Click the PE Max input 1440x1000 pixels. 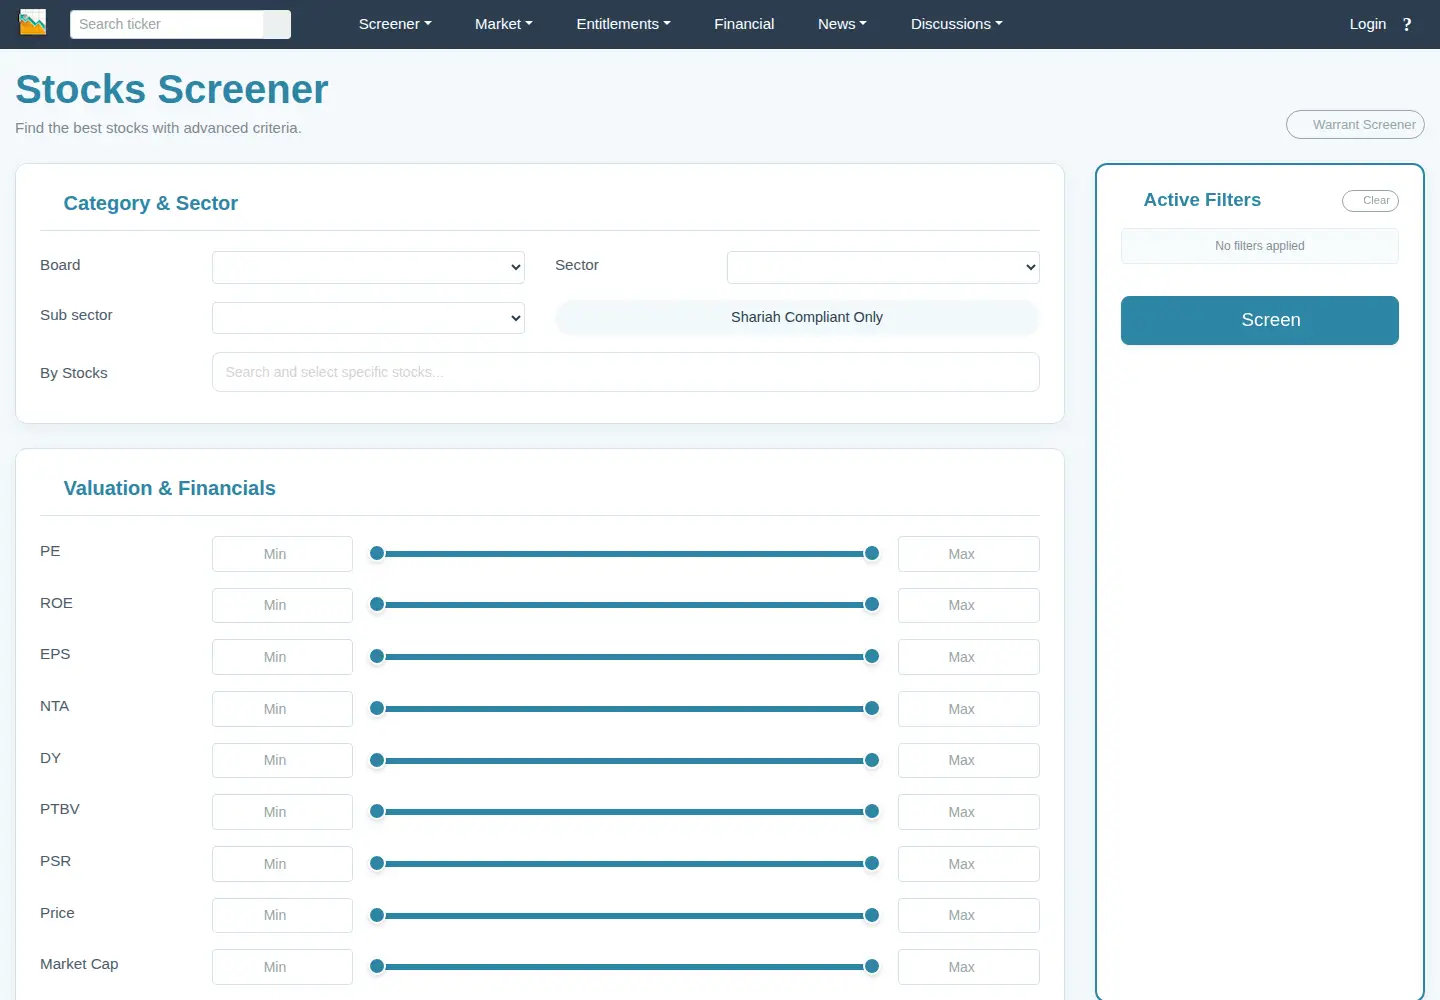968,554
